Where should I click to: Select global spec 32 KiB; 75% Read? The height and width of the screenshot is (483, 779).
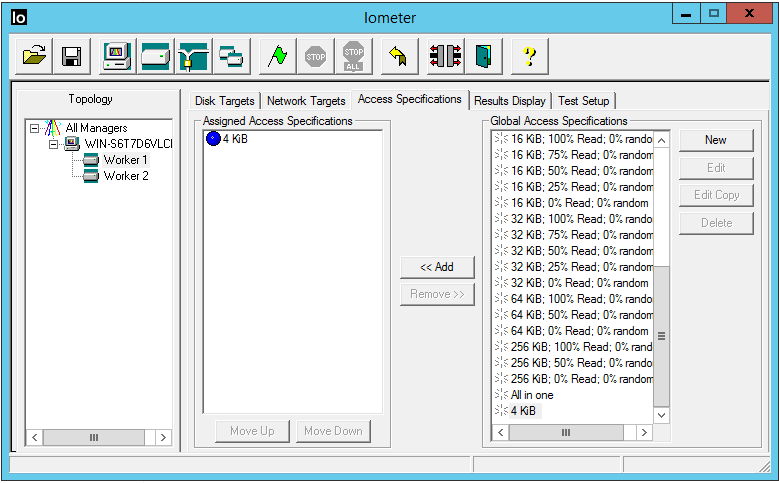point(581,235)
